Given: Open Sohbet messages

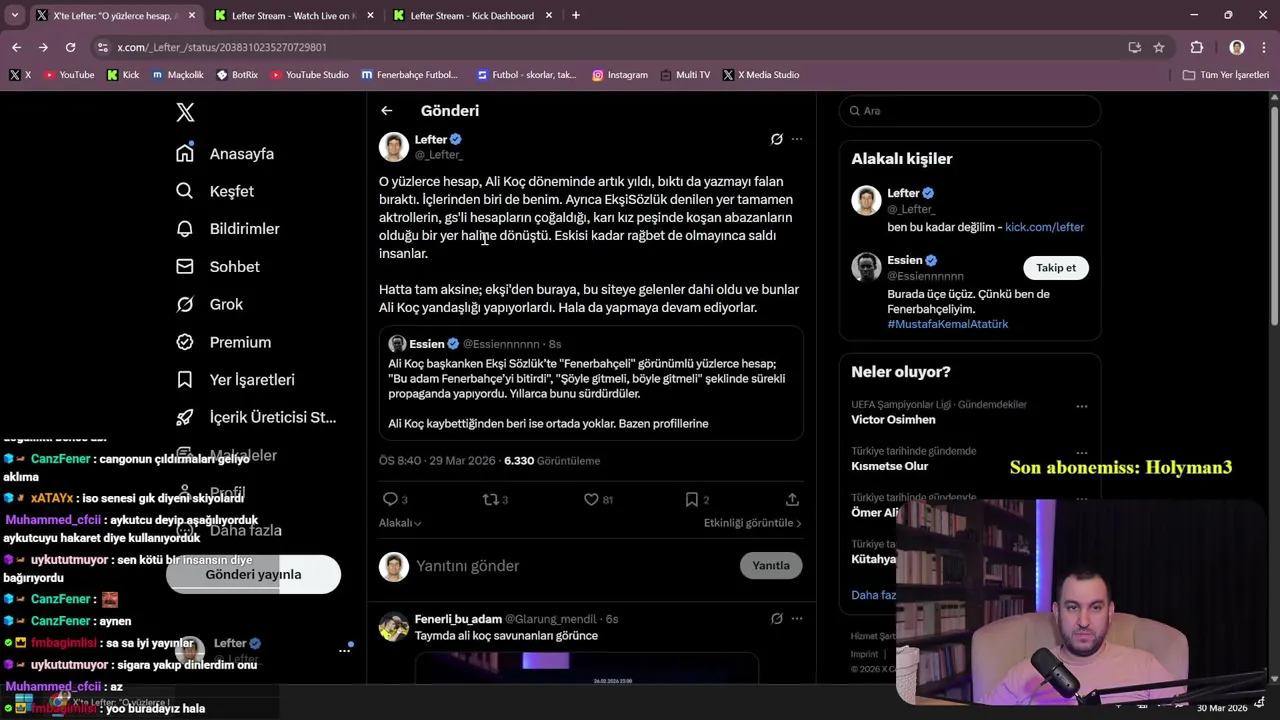Looking at the screenshot, I should pos(217,267).
